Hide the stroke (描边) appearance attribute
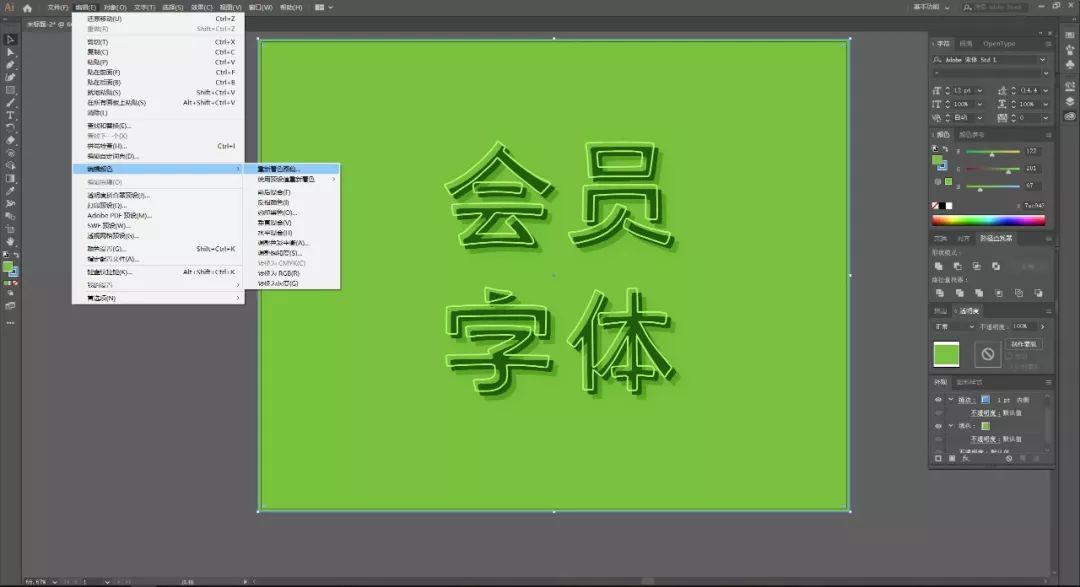Viewport: 1080px width, 587px height. click(x=938, y=399)
